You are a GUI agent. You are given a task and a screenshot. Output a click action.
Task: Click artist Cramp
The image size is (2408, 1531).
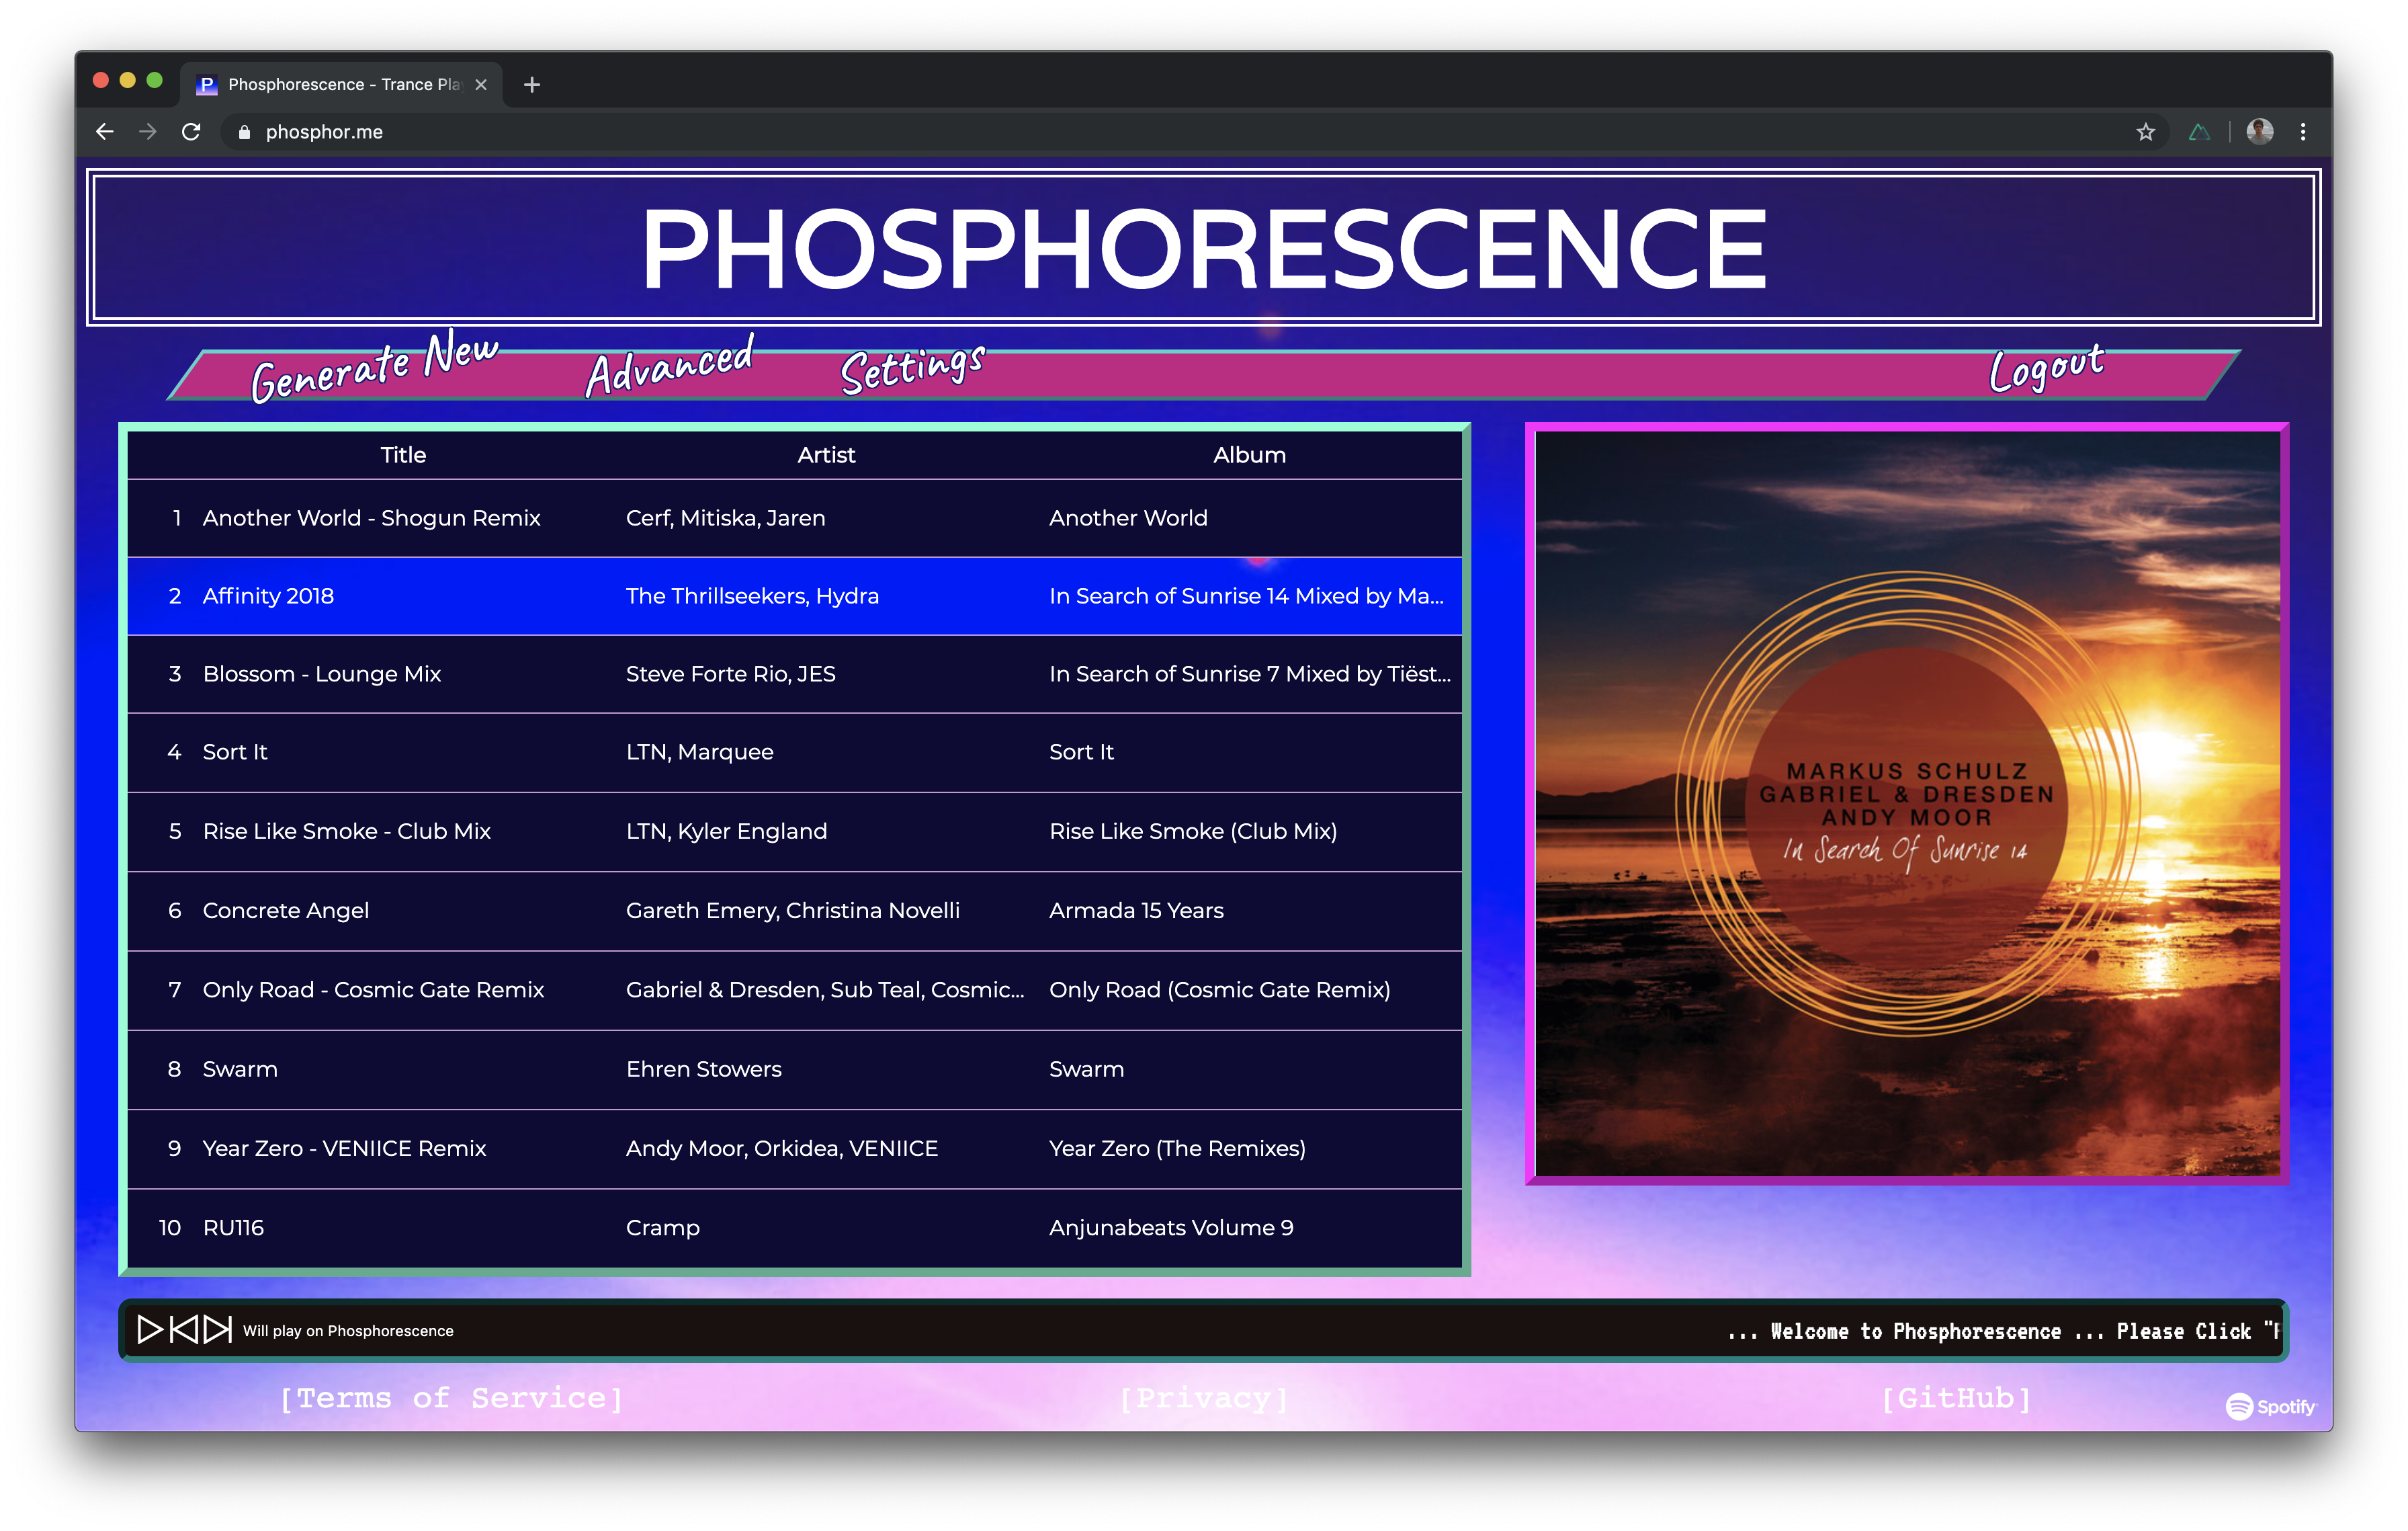pyautogui.click(x=662, y=1227)
